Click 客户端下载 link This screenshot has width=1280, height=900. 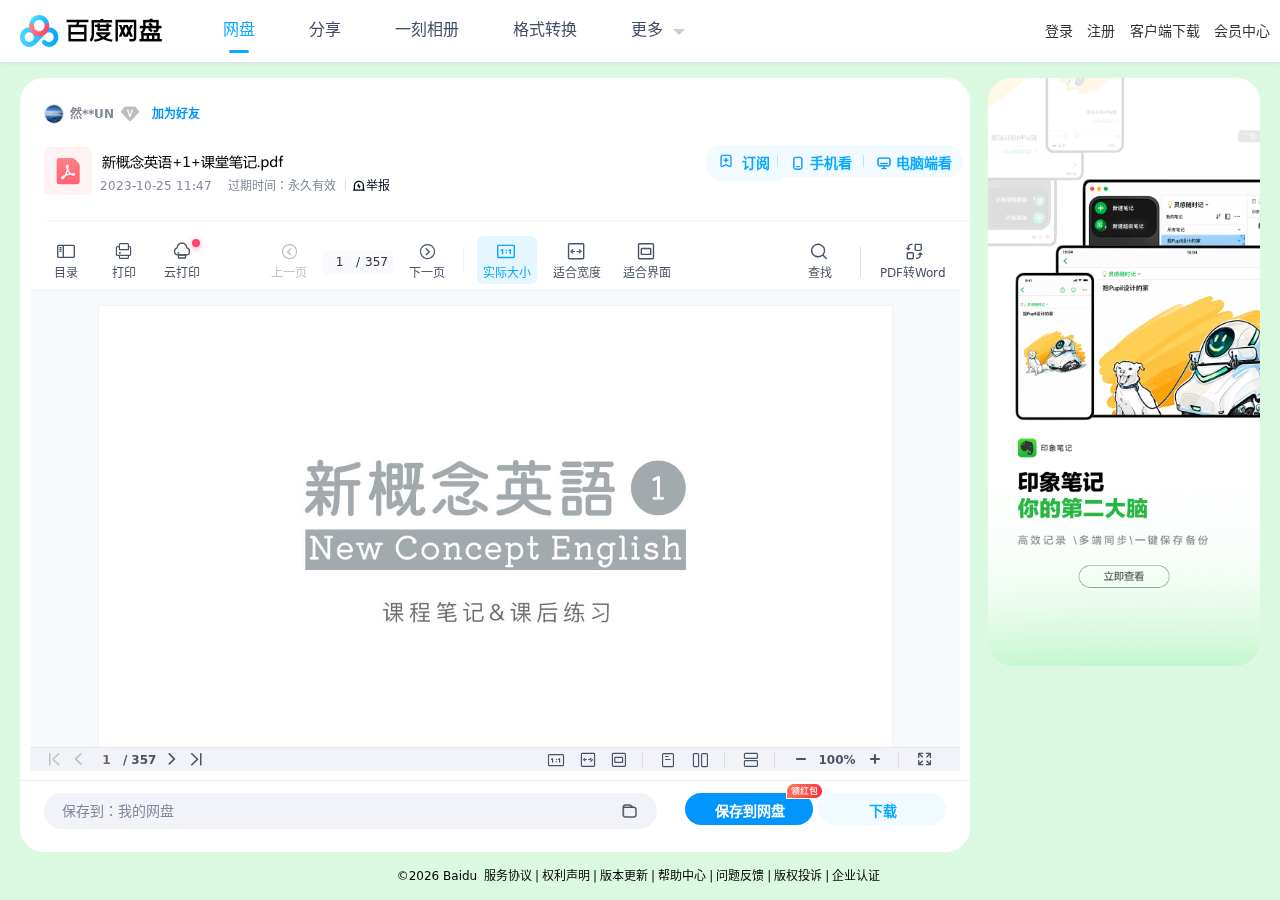click(1165, 31)
